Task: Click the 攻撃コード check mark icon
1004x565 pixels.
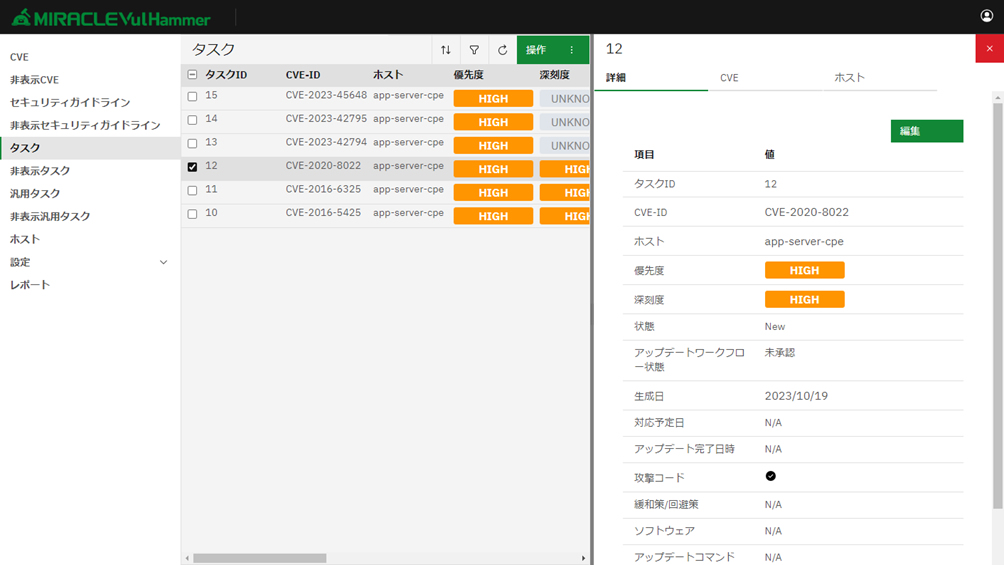Action: point(770,476)
